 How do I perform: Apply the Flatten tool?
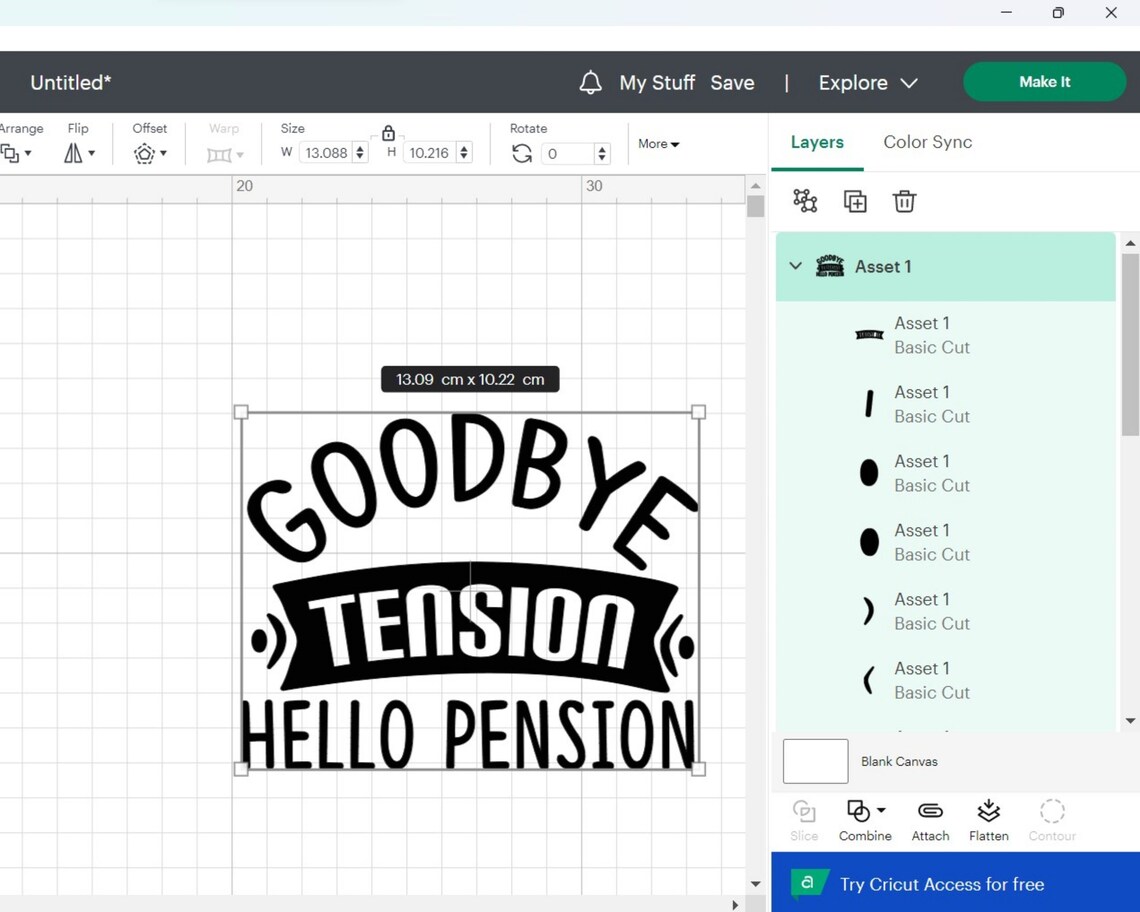pos(988,818)
